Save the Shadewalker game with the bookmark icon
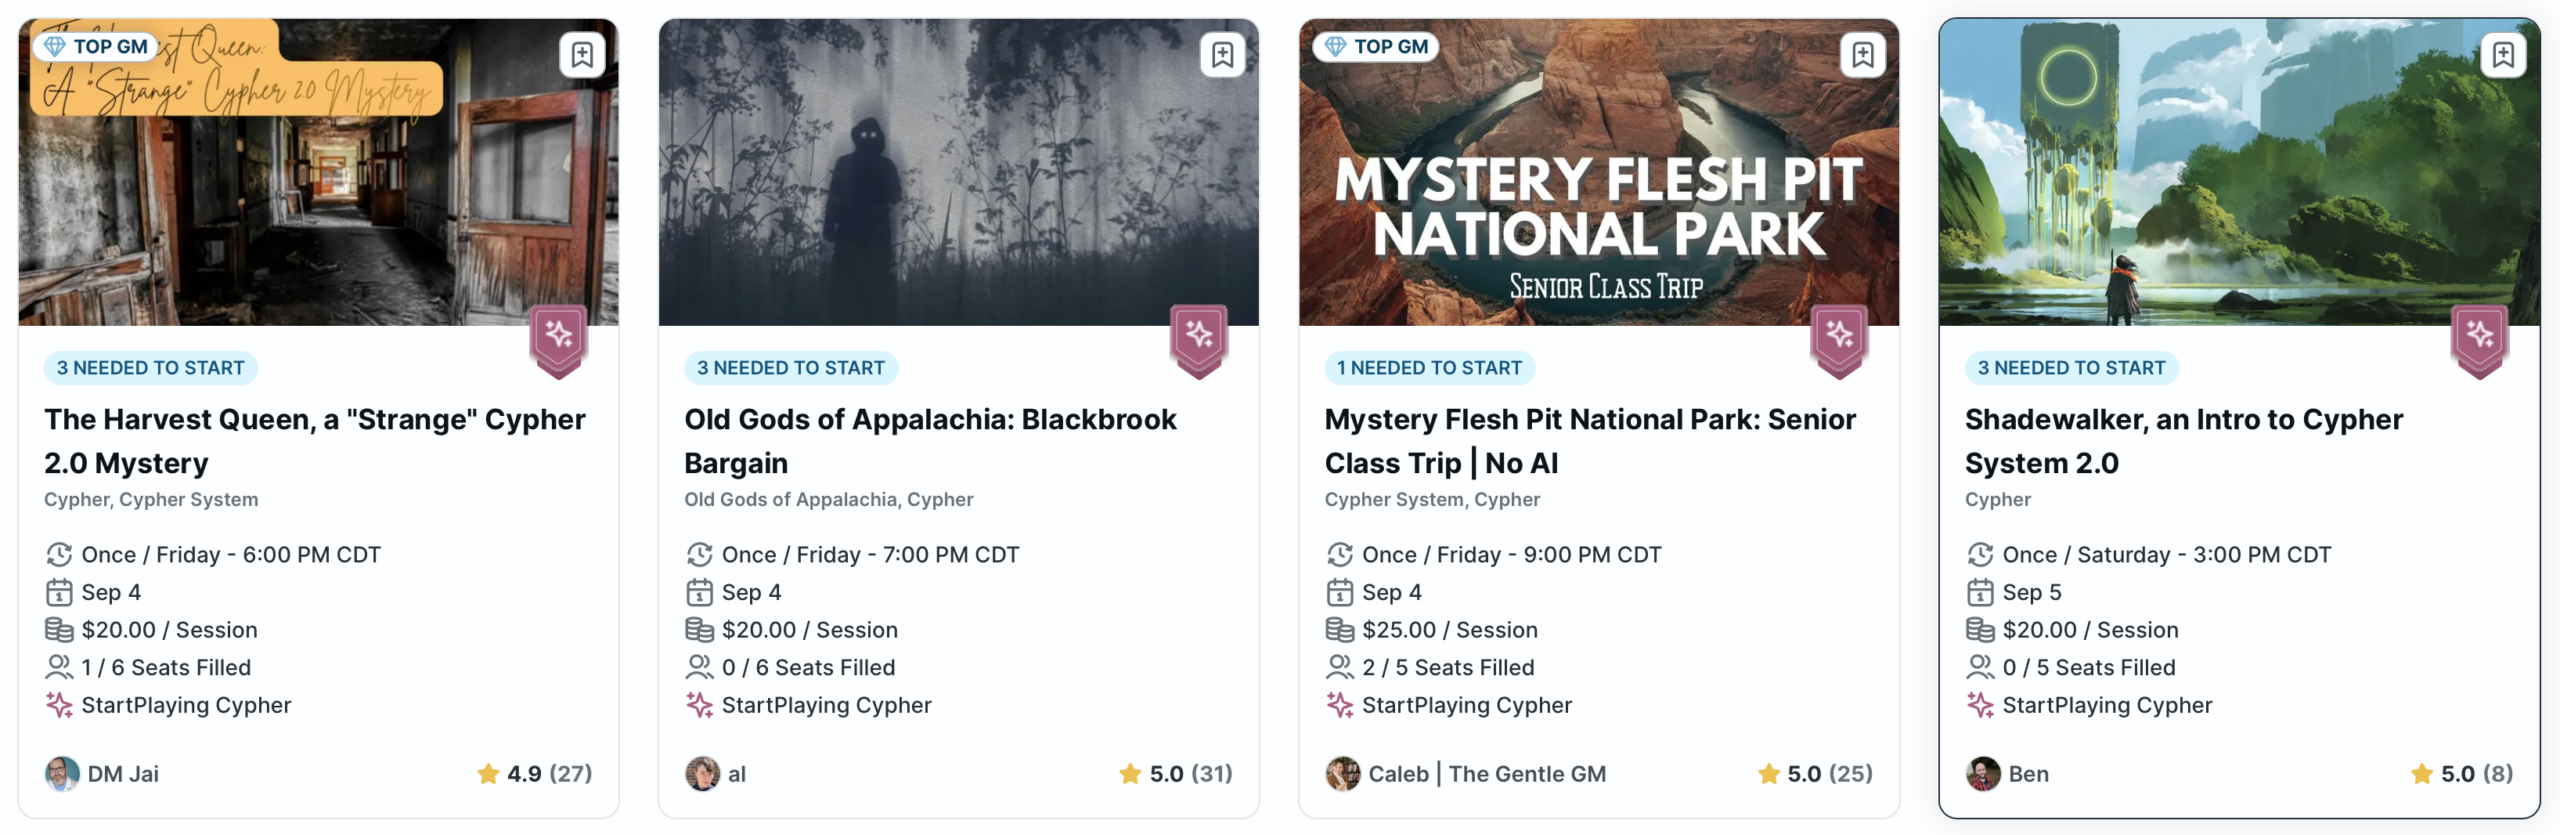The width and height of the screenshot is (2560, 835). coord(2503,54)
